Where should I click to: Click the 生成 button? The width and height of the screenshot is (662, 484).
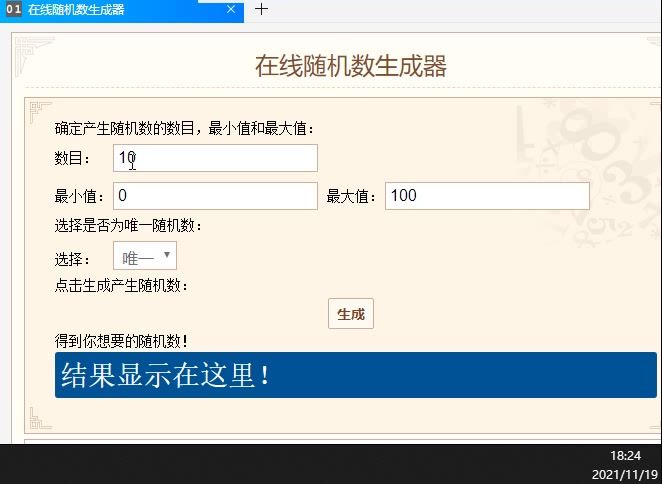tap(351, 314)
